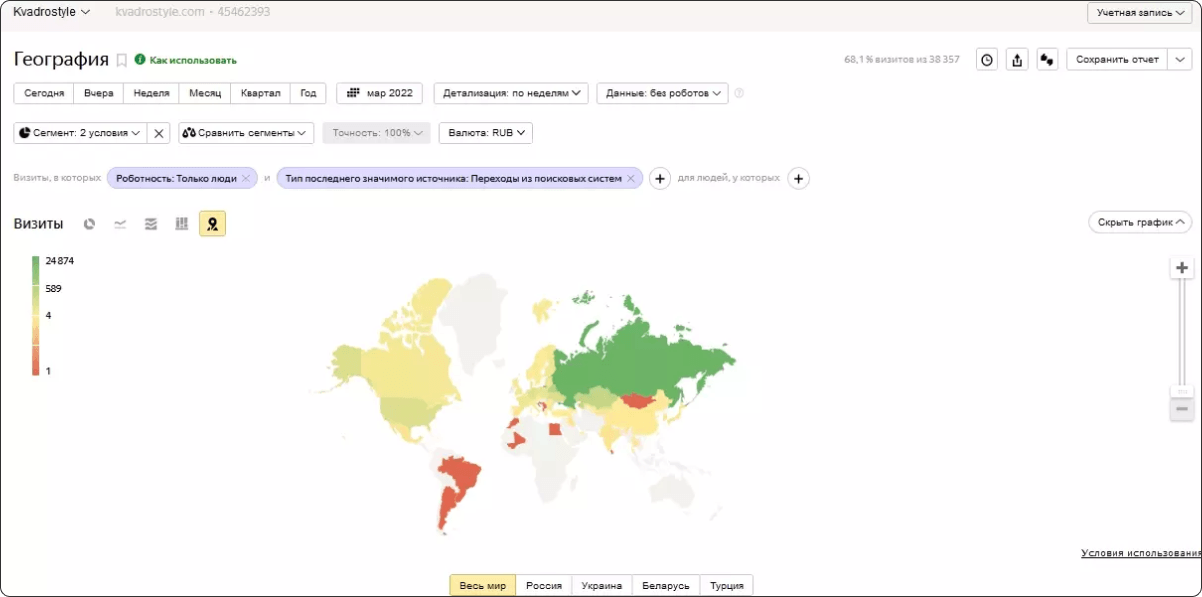Click the bookmark icon beside География
Screen dimensions: 1202x597
pos(122,60)
